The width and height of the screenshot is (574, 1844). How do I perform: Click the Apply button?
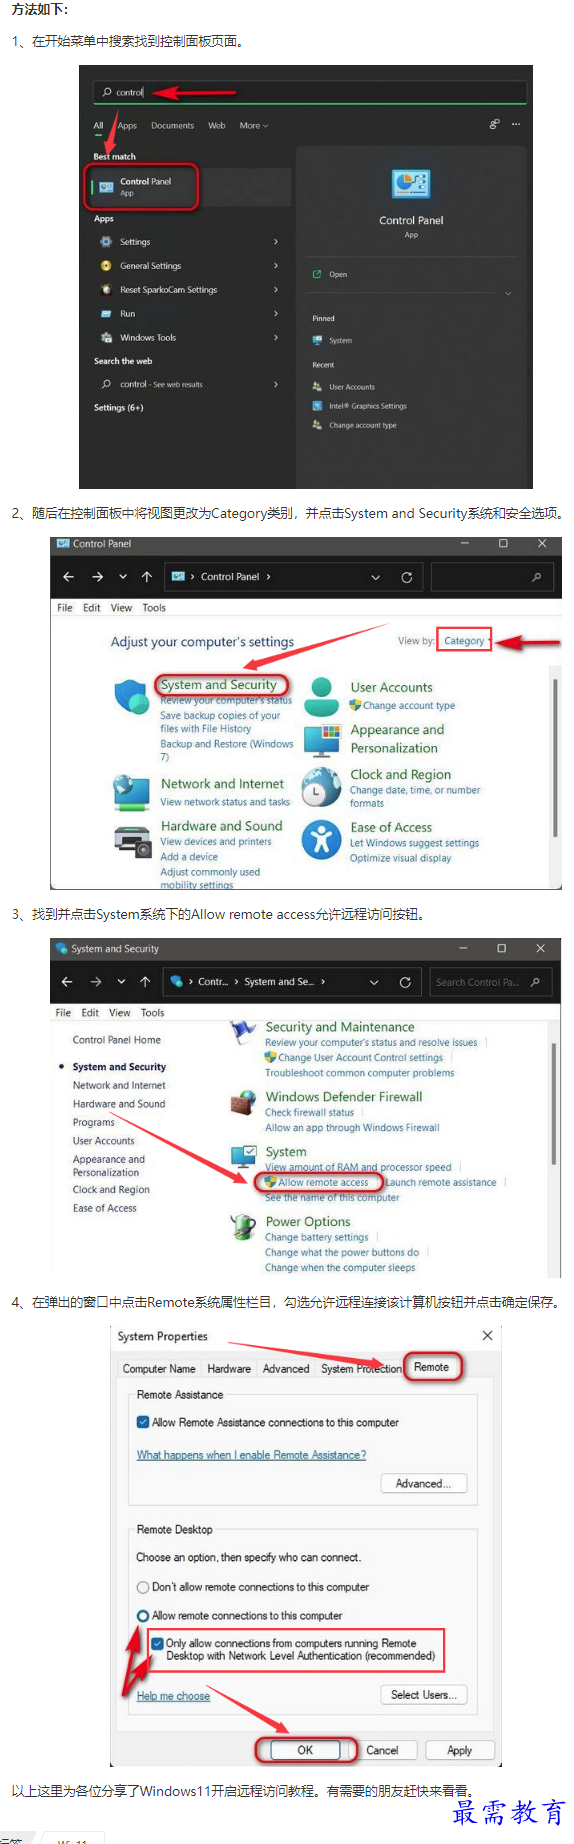(460, 1750)
